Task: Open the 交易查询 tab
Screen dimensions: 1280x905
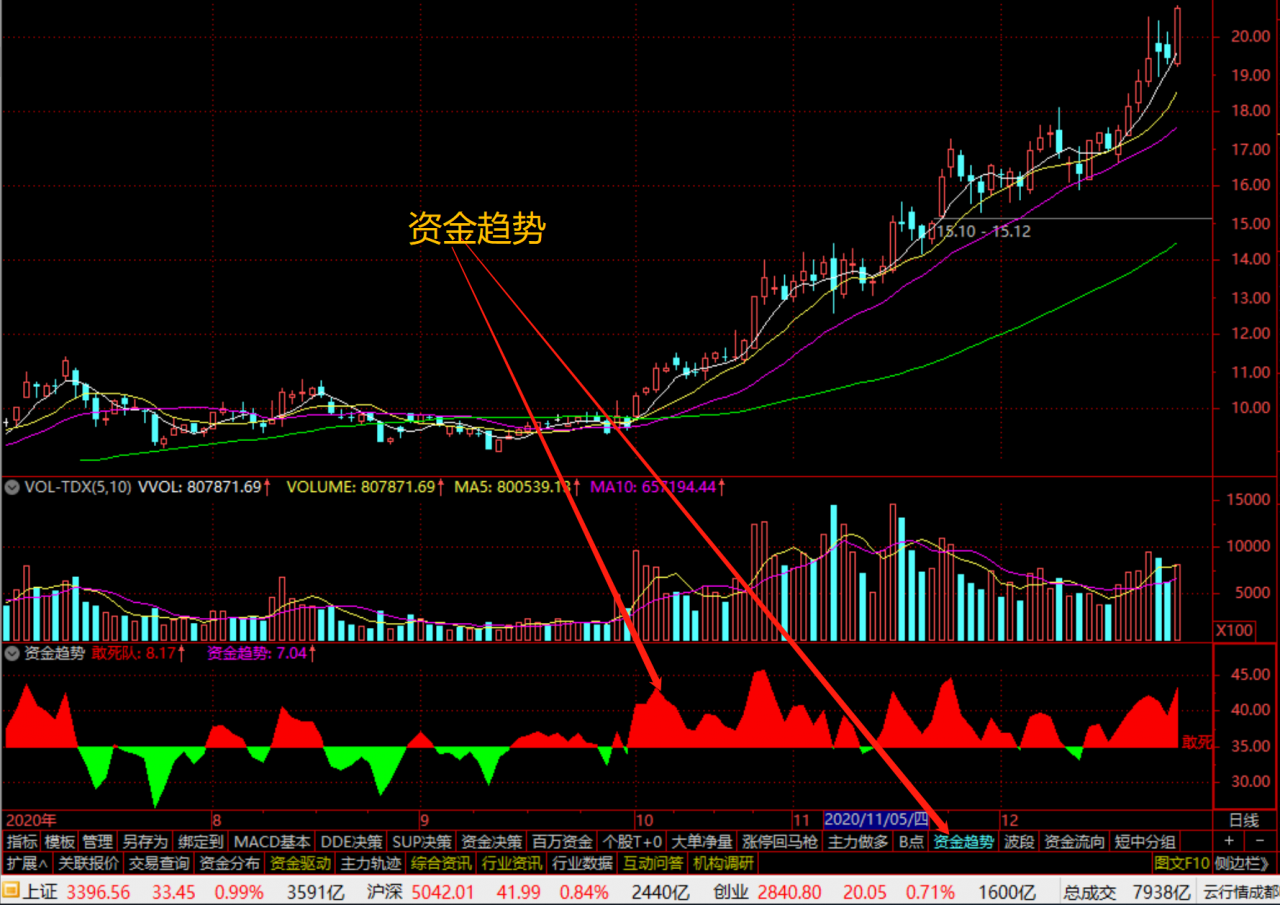Action: (159, 863)
